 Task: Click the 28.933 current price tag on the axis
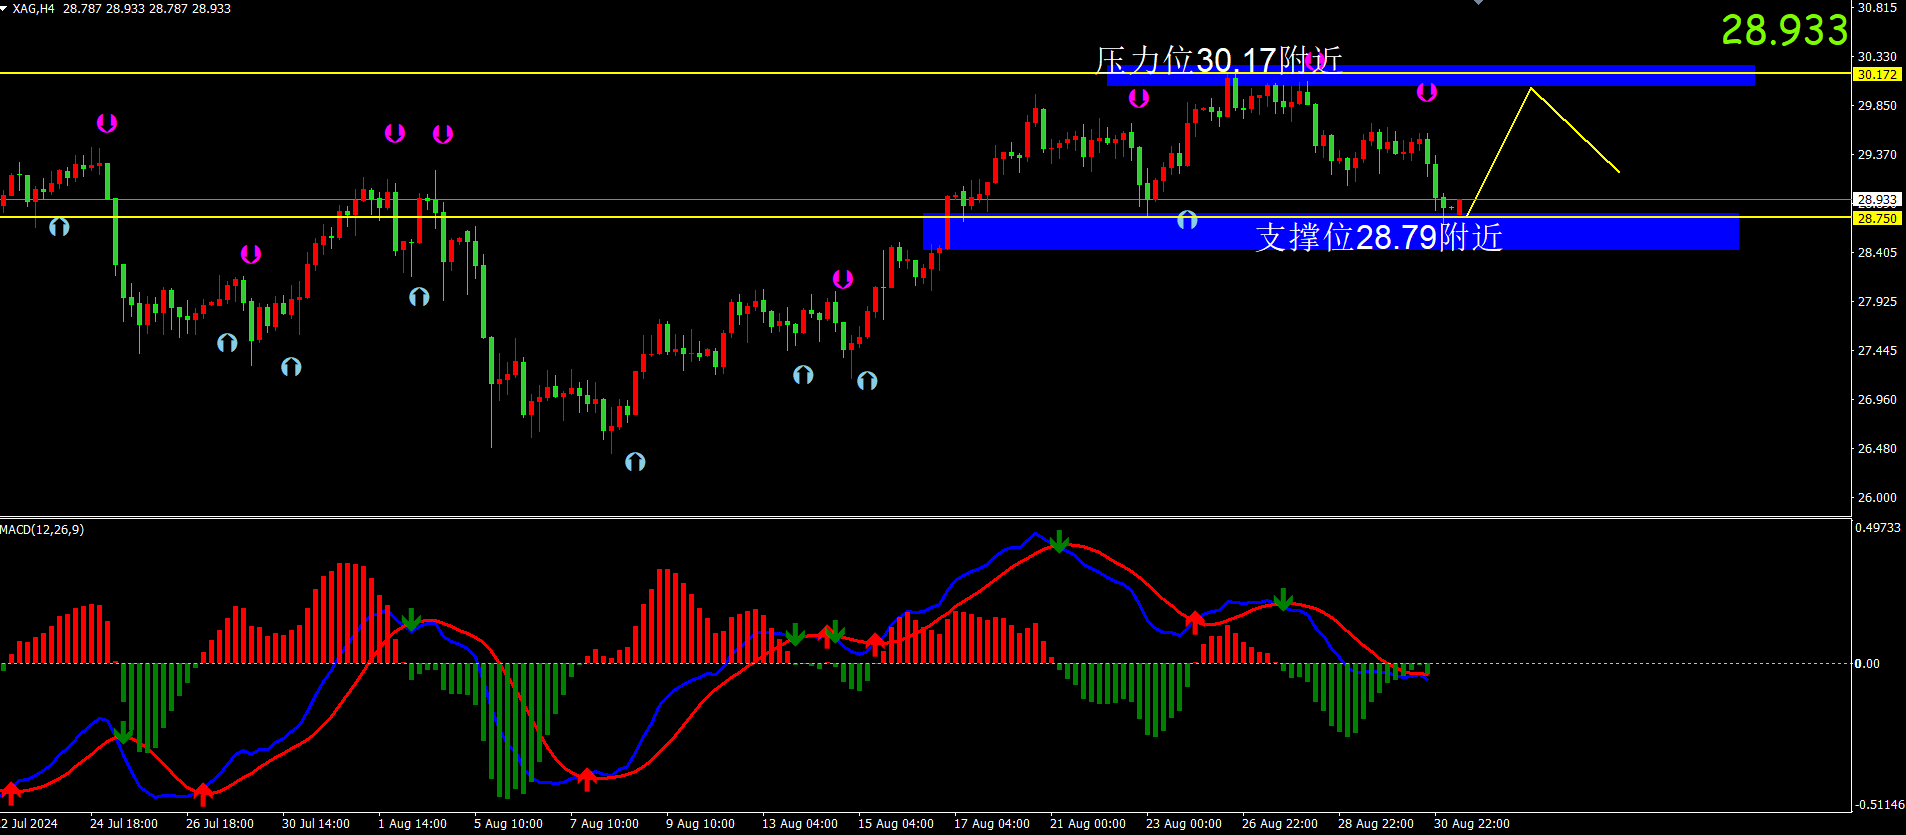[x=1877, y=200]
